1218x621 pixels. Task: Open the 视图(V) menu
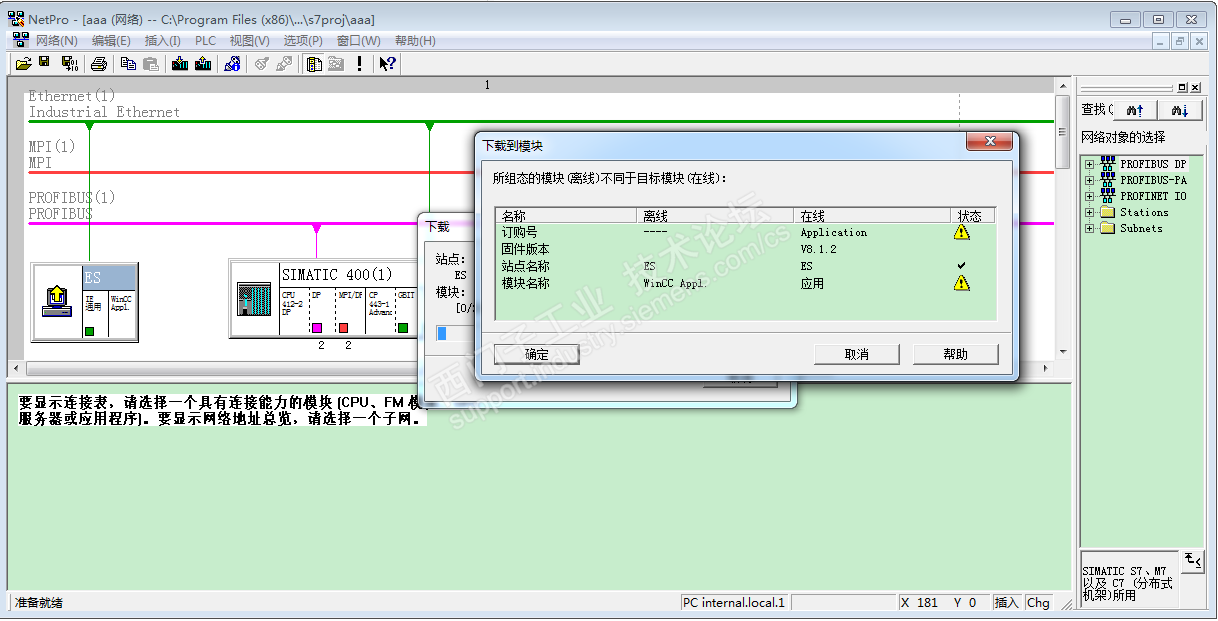(x=250, y=41)
